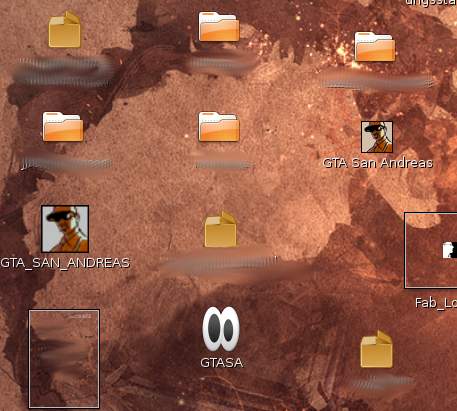
Task: Open the yellow package right of GTASA
Action: [377, 349]
